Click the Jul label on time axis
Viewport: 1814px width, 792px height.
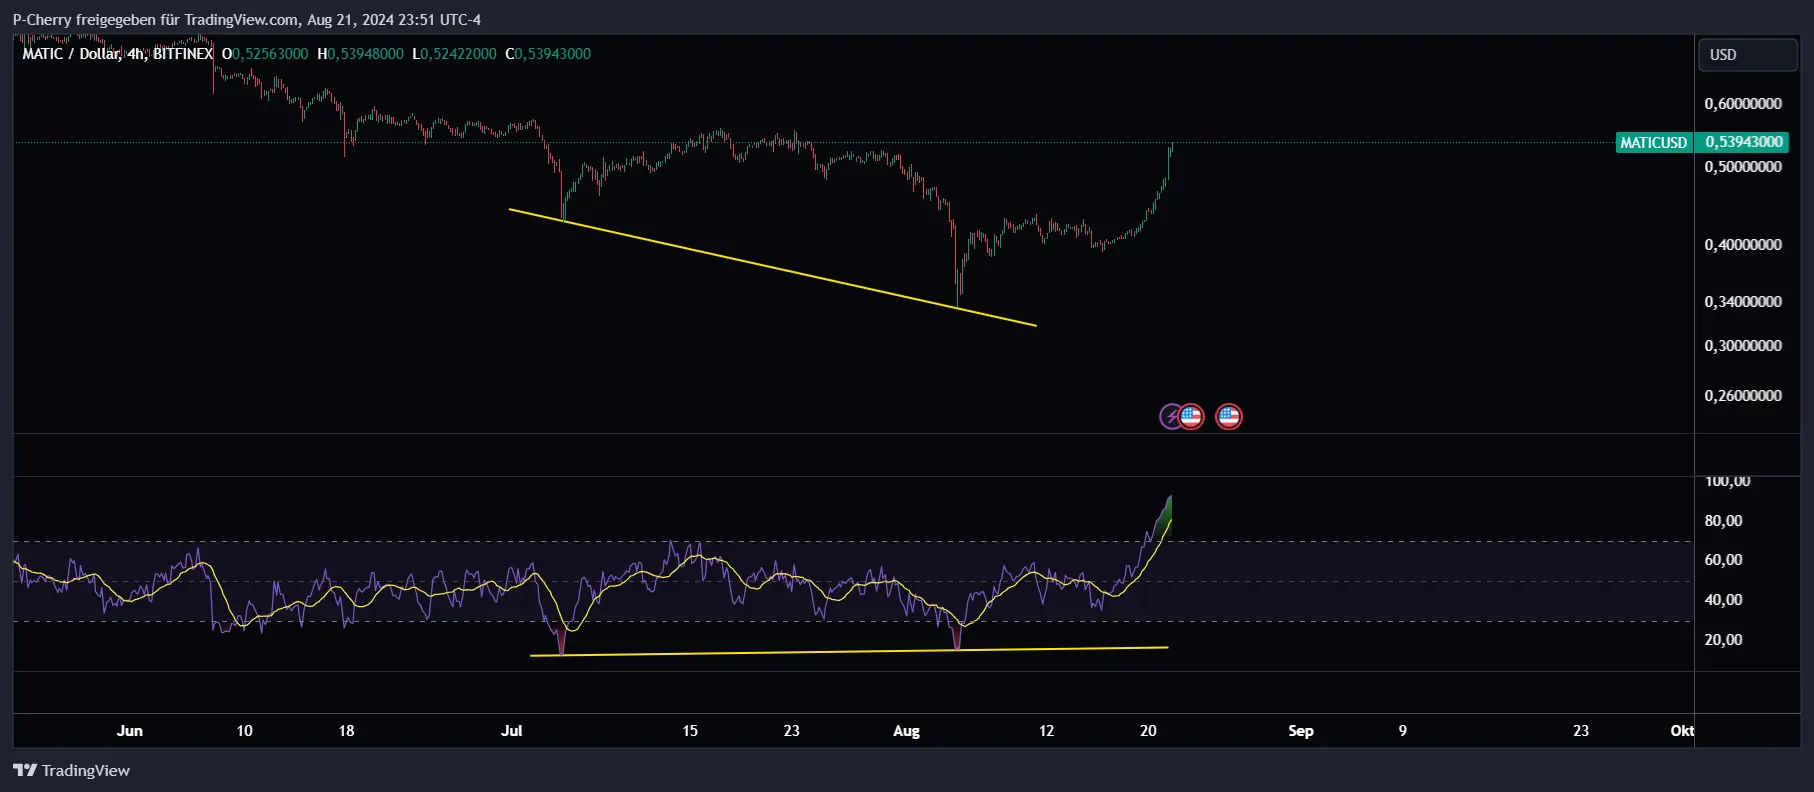click(x=511, y=731)
